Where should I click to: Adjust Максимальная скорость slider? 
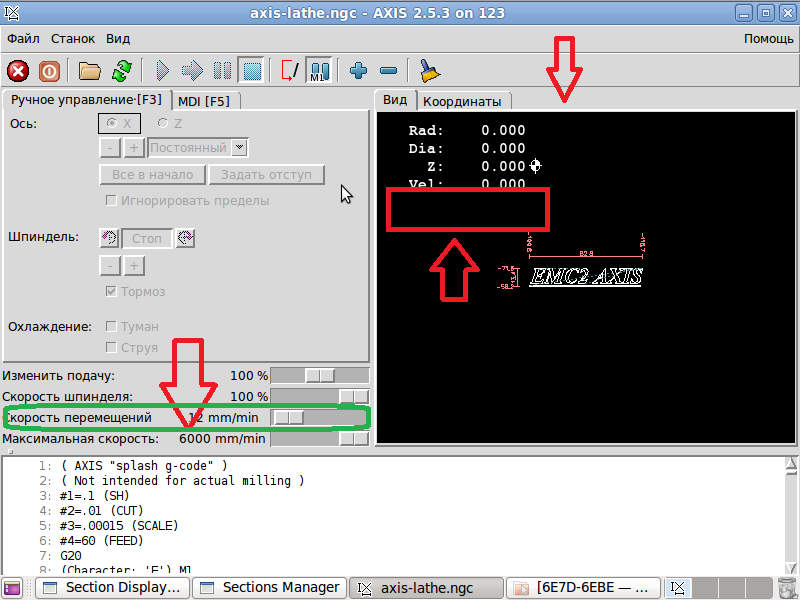tap(320, 438)
